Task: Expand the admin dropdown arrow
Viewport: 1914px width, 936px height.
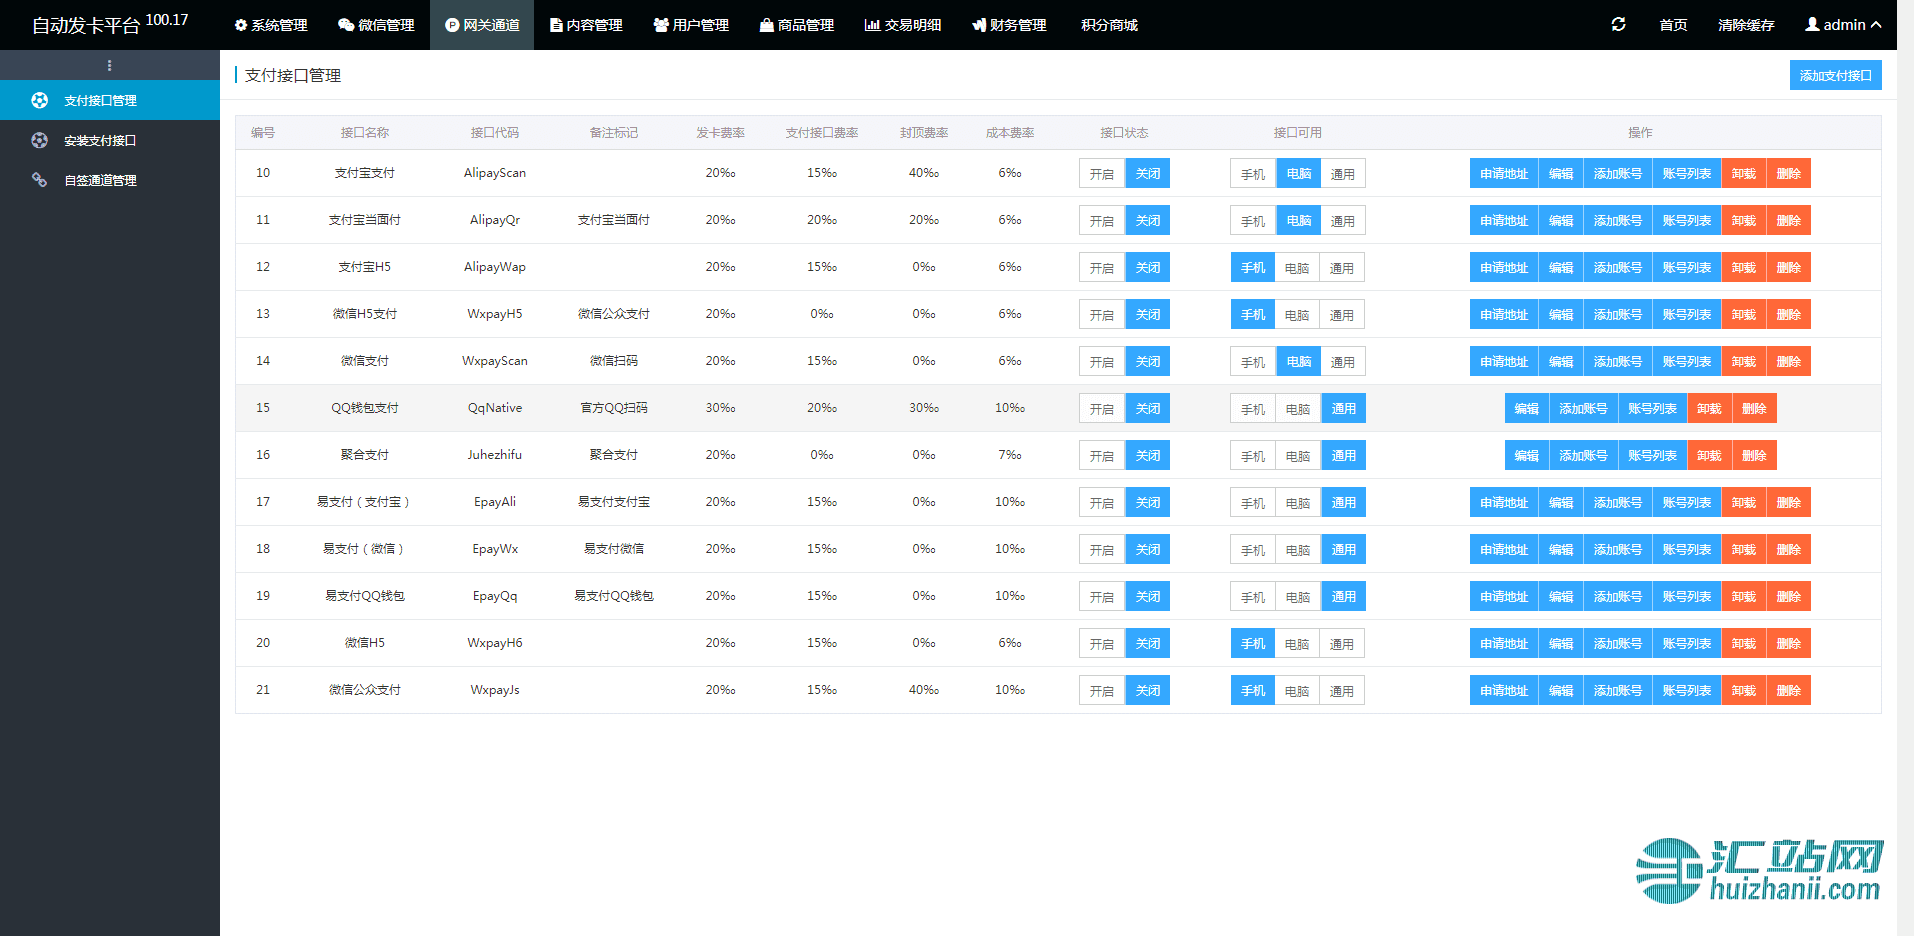Action: pyautogui.click(x=1876, y=25)
